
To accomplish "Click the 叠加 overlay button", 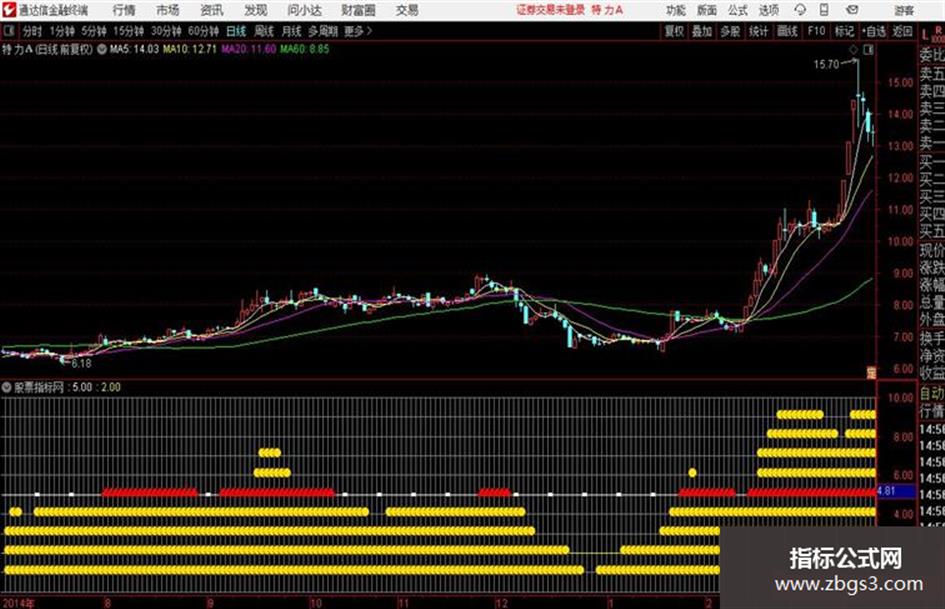I will point(702,31).
